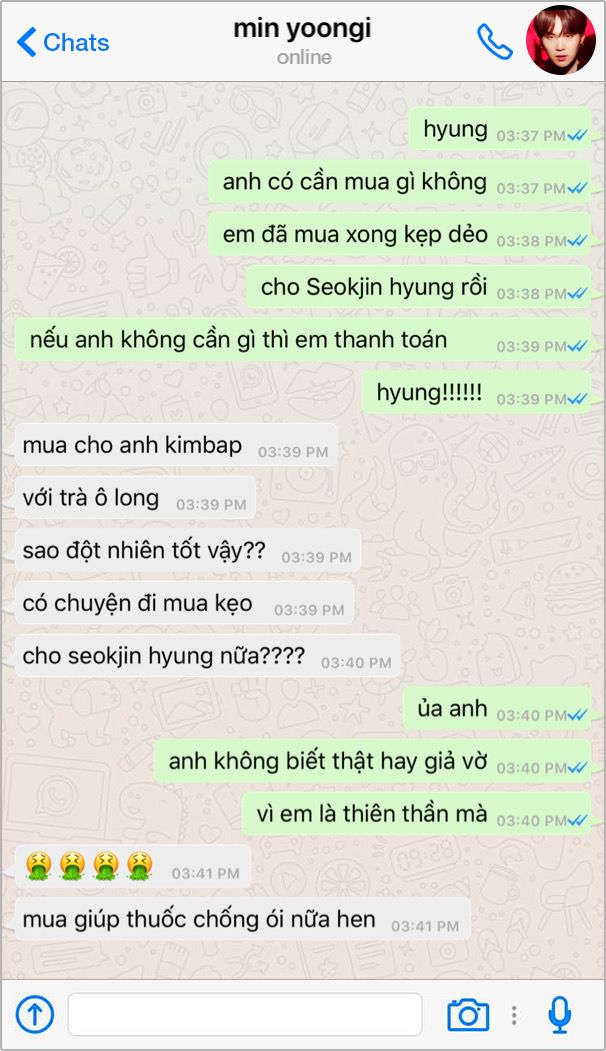The height and width of the screenshot is (1051, 606).
Task: Tap the camera icon
Action: pos(468,1015)
